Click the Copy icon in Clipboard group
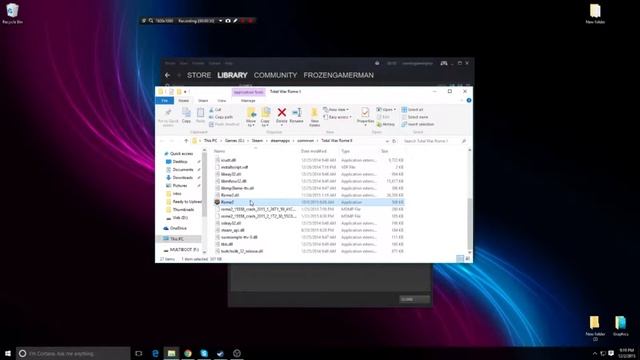This screenshot has width=640, height=360. 186,113
